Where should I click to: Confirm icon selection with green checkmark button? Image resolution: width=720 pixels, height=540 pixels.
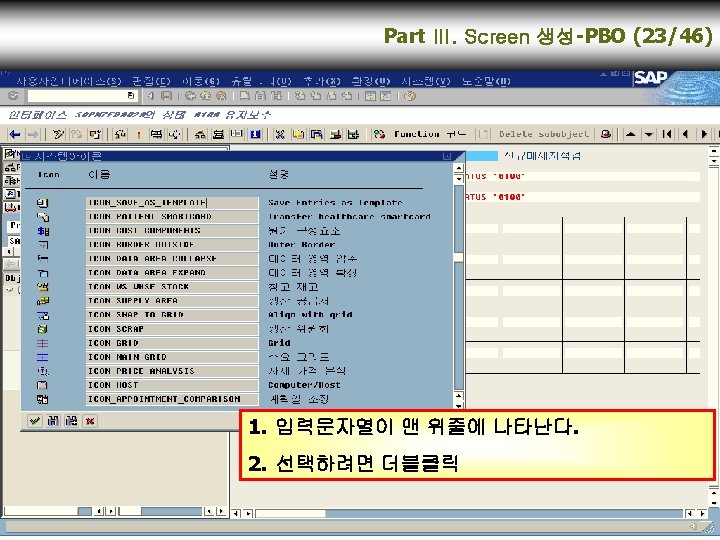click(34, 421)
